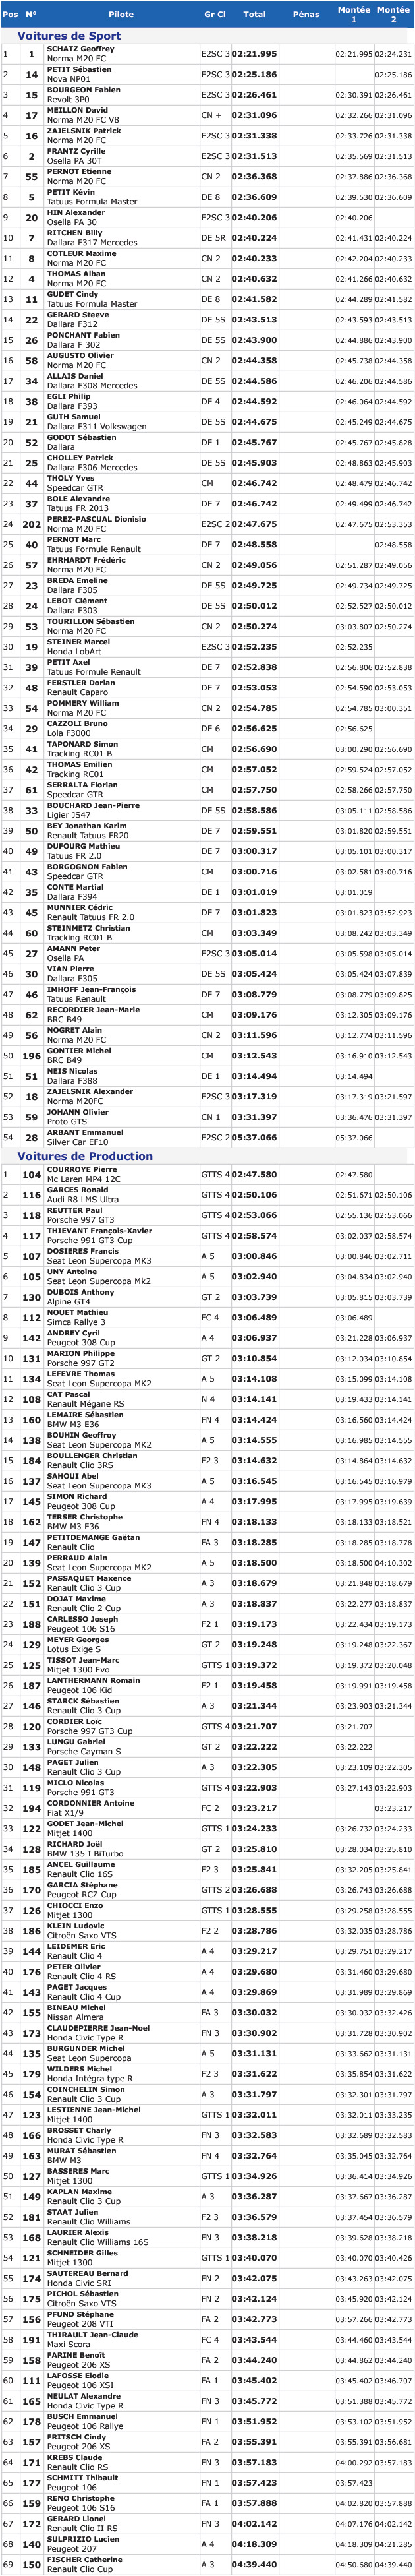Click the car name "Honda Intégra type R"
415x2576 pixels.
(x=89, y=2078)
